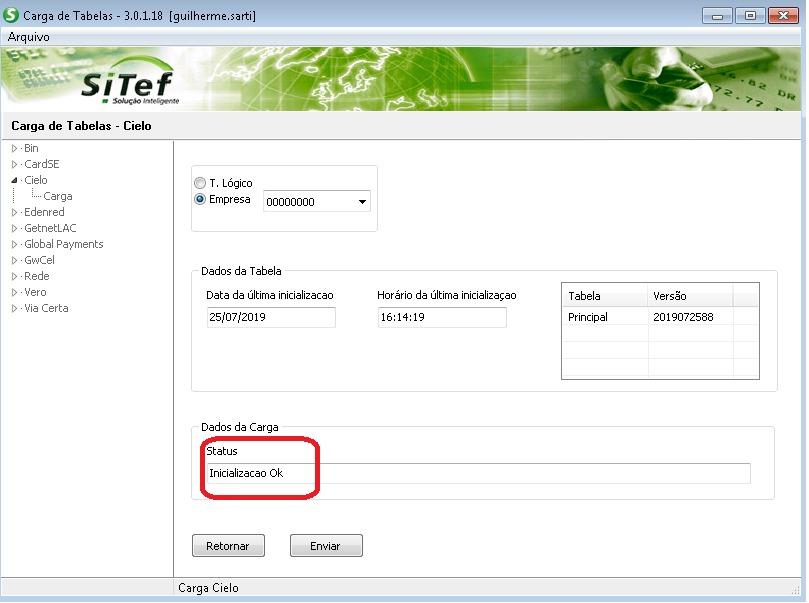Select the Principal table cell
This screenshot has width=809, height=603.
point(605,317)
